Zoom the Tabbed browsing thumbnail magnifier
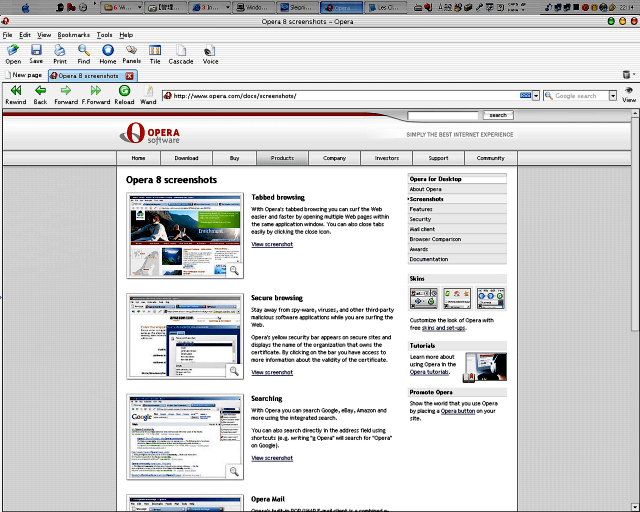Viewport: 640px width, 512px height. click(234, 270)
